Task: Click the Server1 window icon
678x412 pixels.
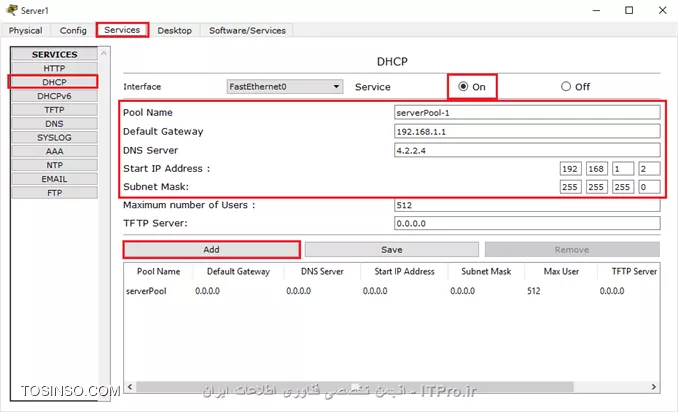Action: pyautogui.click(x=12, y=10)
